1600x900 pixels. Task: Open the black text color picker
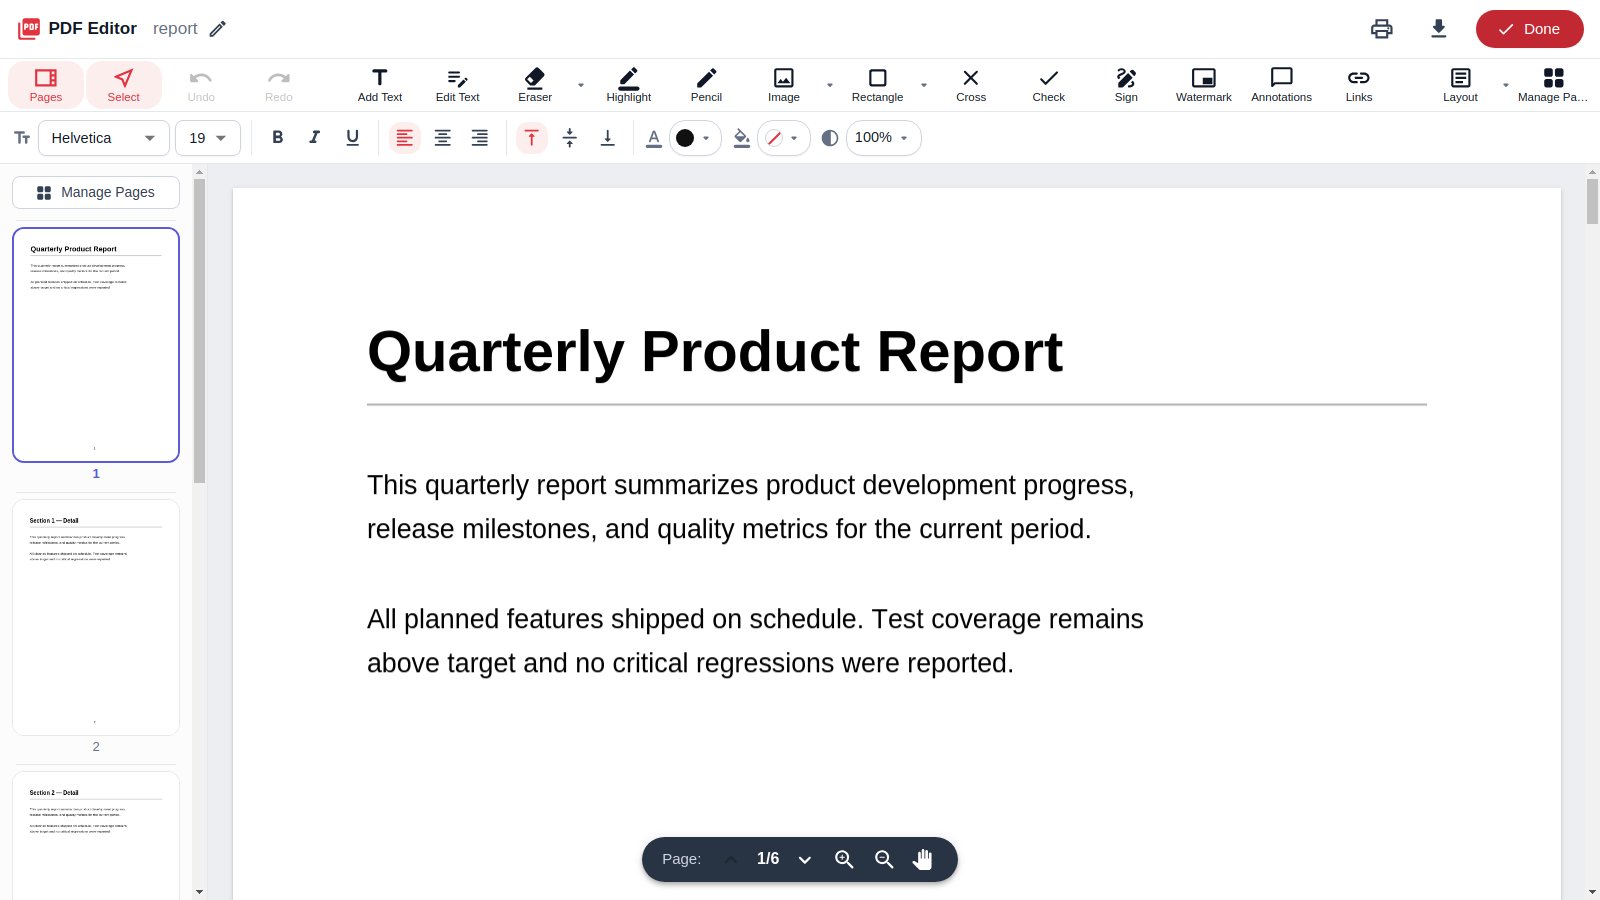pos(694,138)
